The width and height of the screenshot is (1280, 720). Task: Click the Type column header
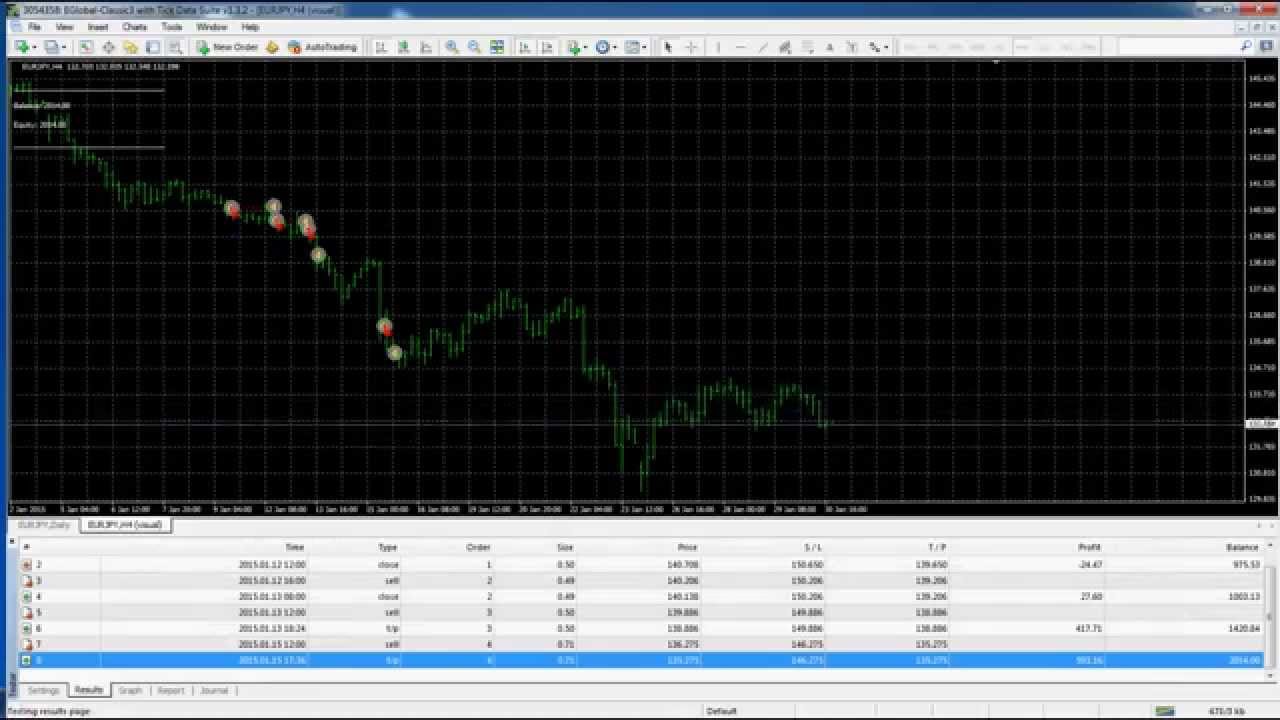pyautogui.click(x=388, y=547)
